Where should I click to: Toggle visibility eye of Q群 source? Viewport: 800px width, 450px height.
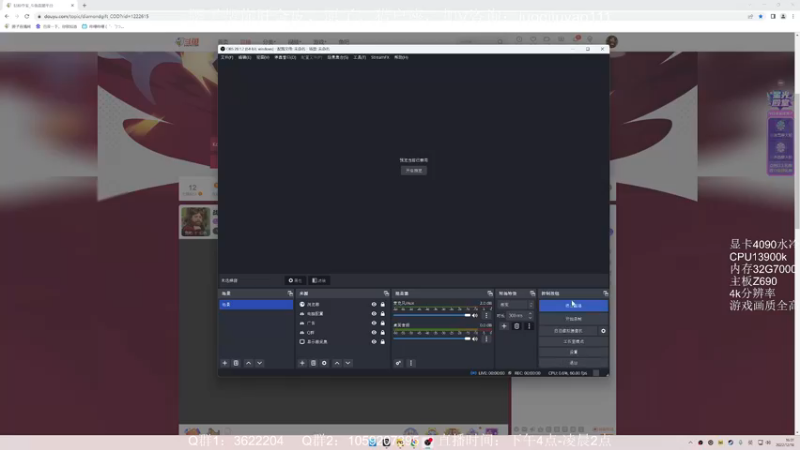click(x=374, y=333)
